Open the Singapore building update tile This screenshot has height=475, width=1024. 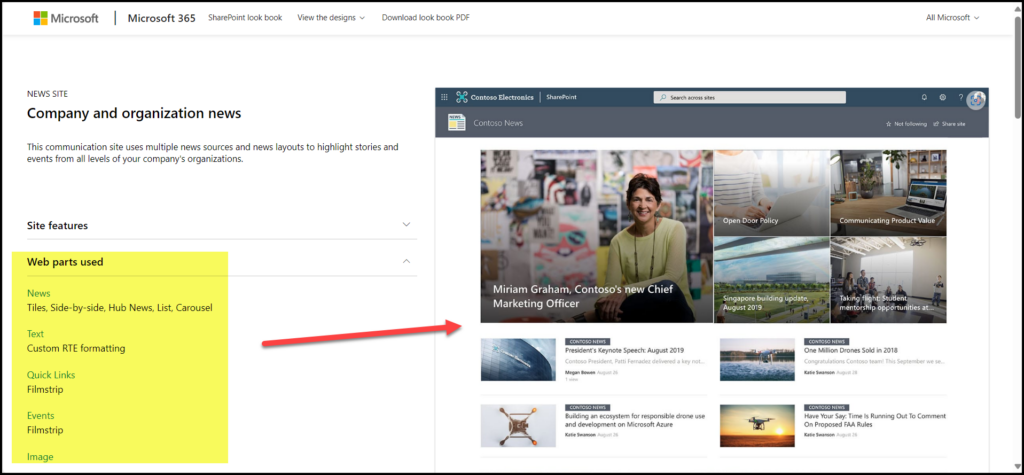tap(771, 280)
